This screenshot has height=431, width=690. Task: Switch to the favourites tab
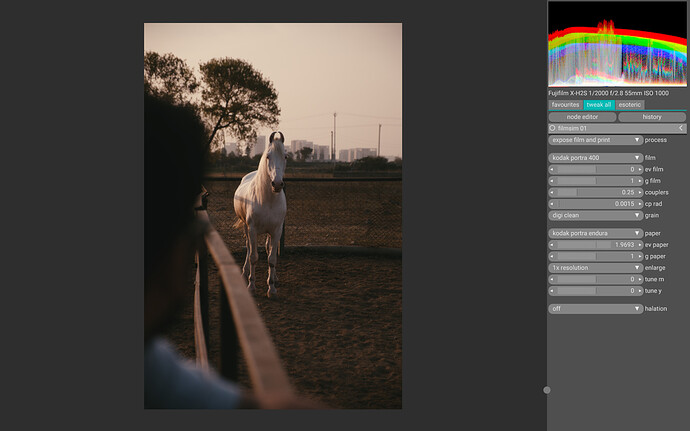[565, 105]
